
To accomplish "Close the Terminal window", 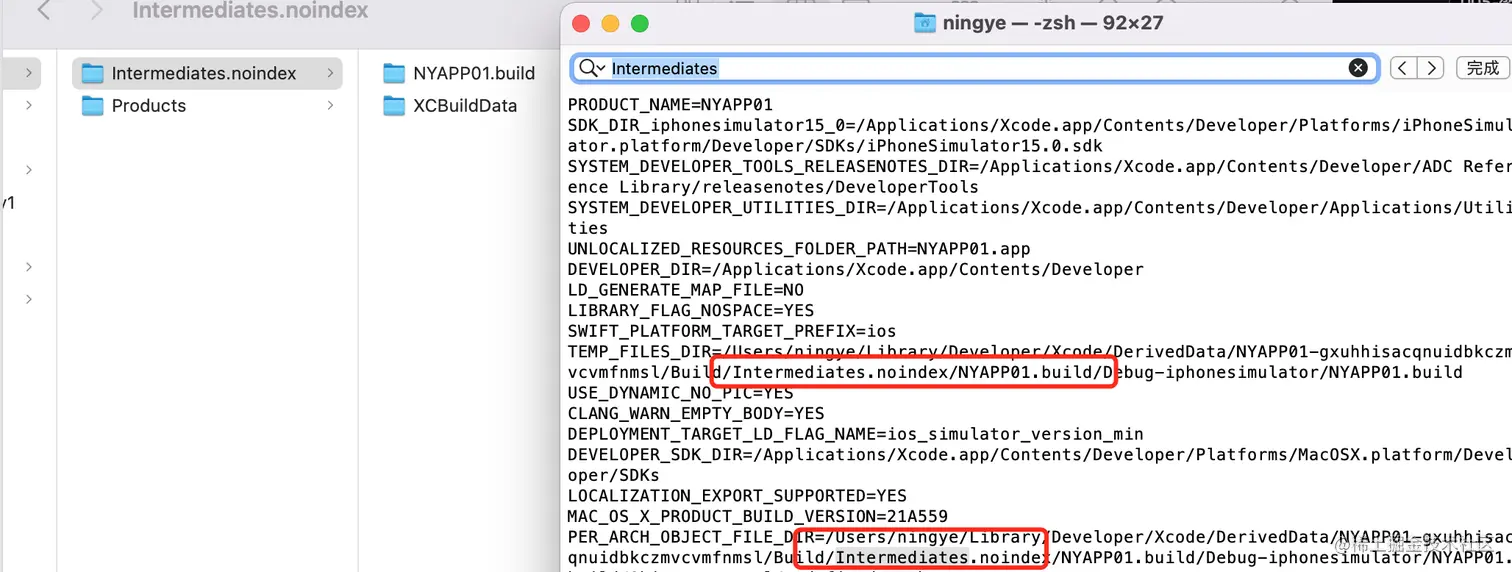I will (580, 24).
